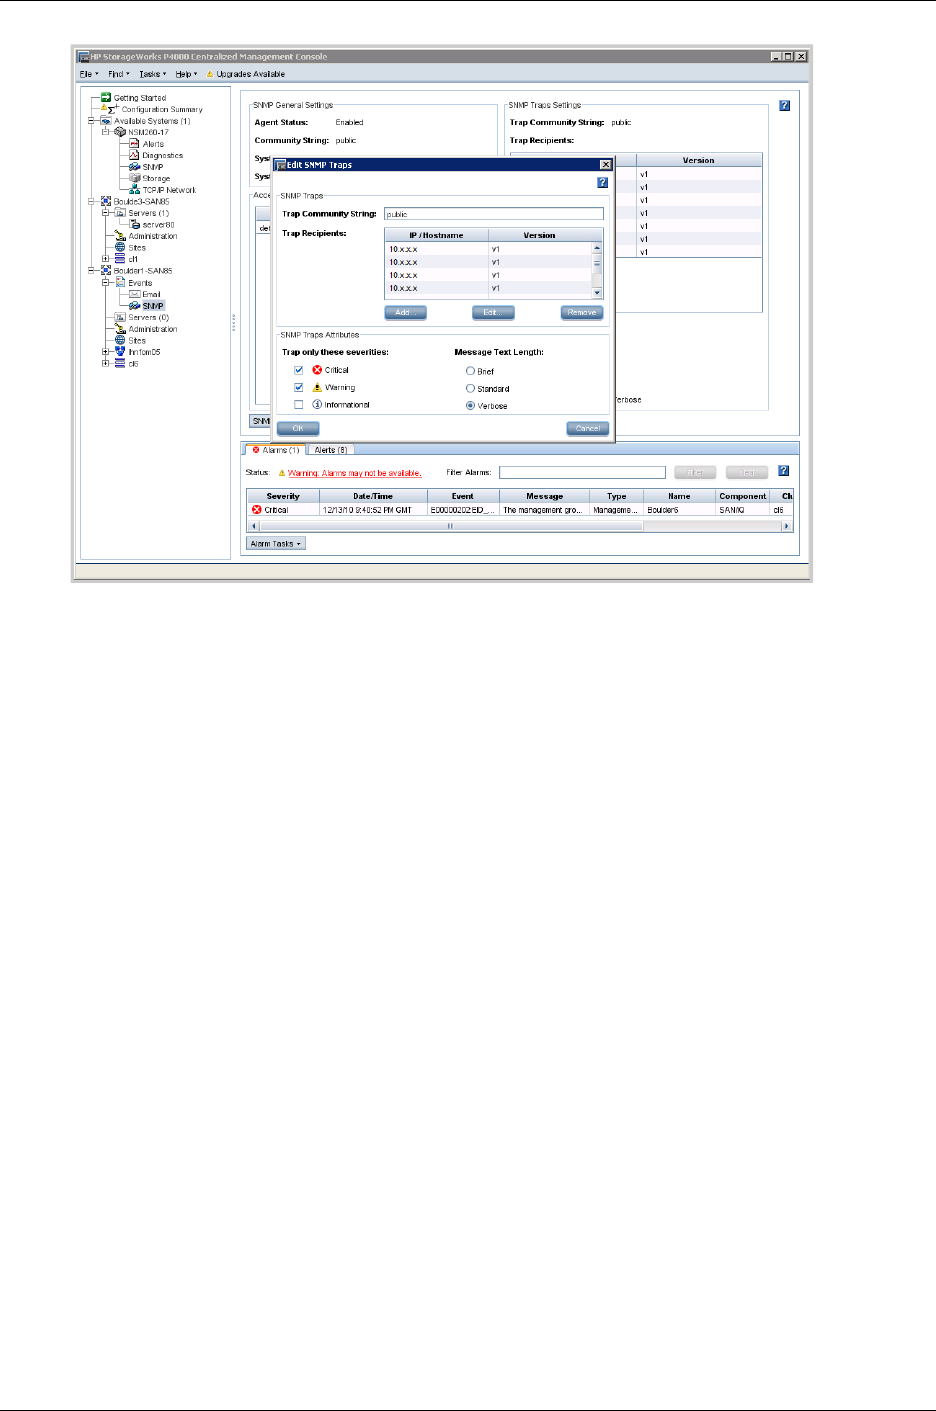Expand the cl1 tree node
This screenshot has height=1411, width=936.
tap(105, 259)
